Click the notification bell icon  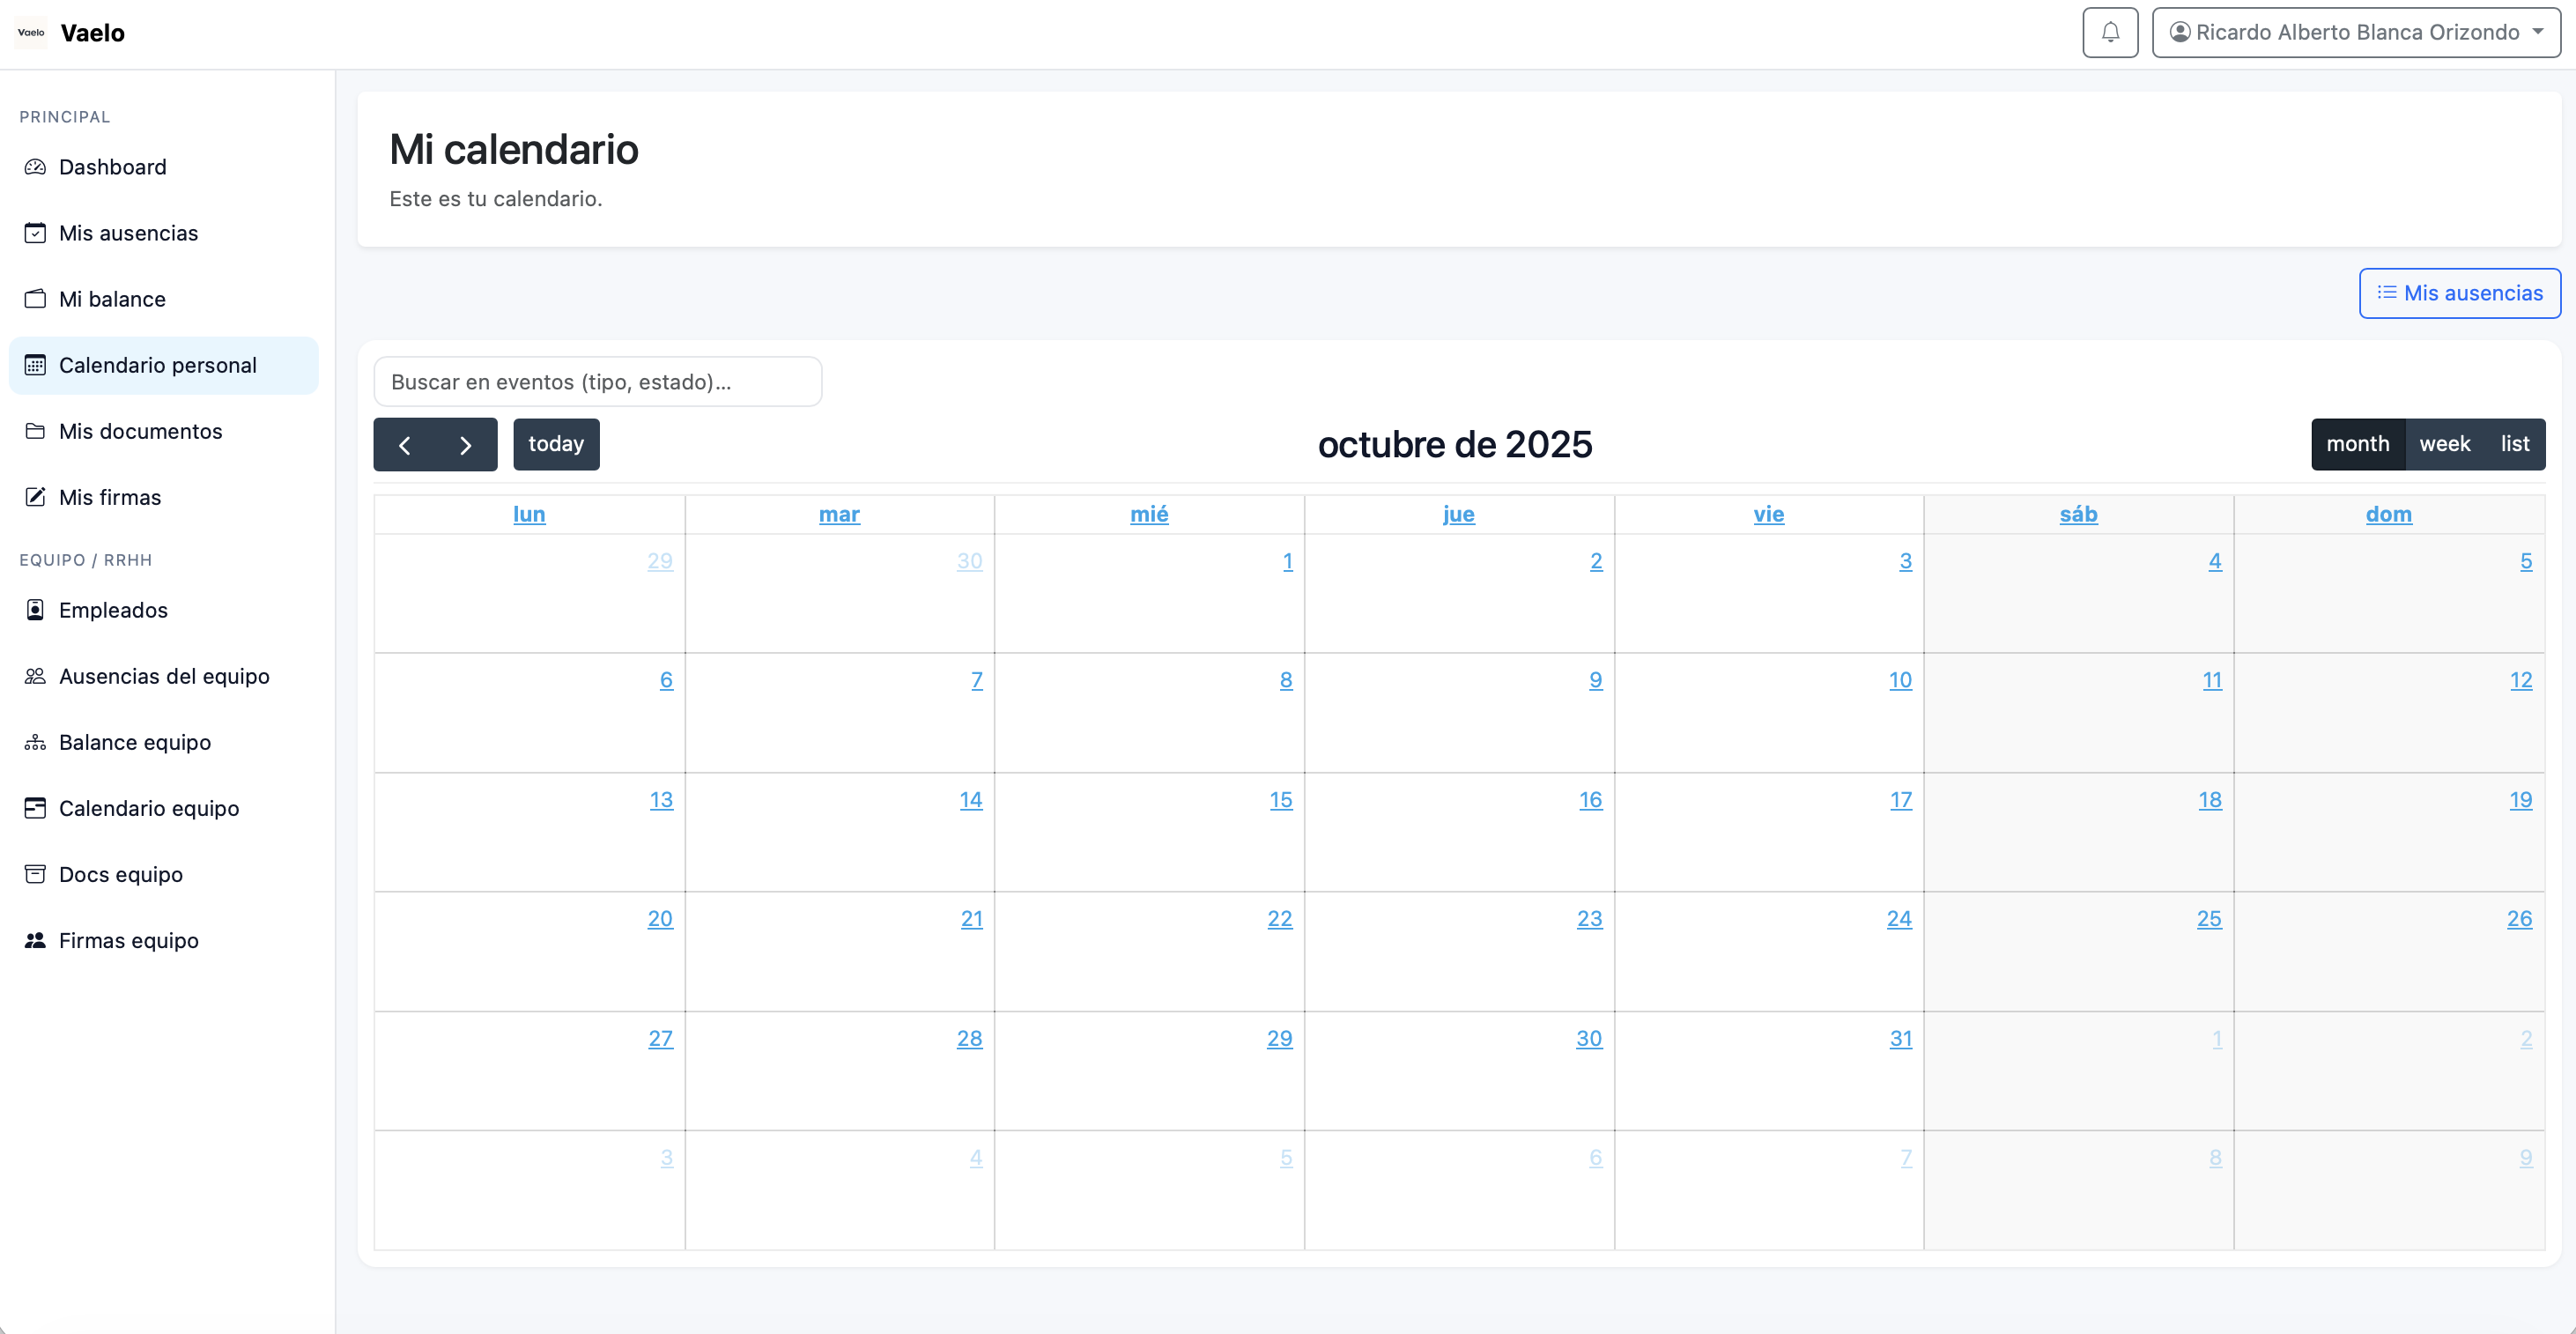click(2110, 32)
